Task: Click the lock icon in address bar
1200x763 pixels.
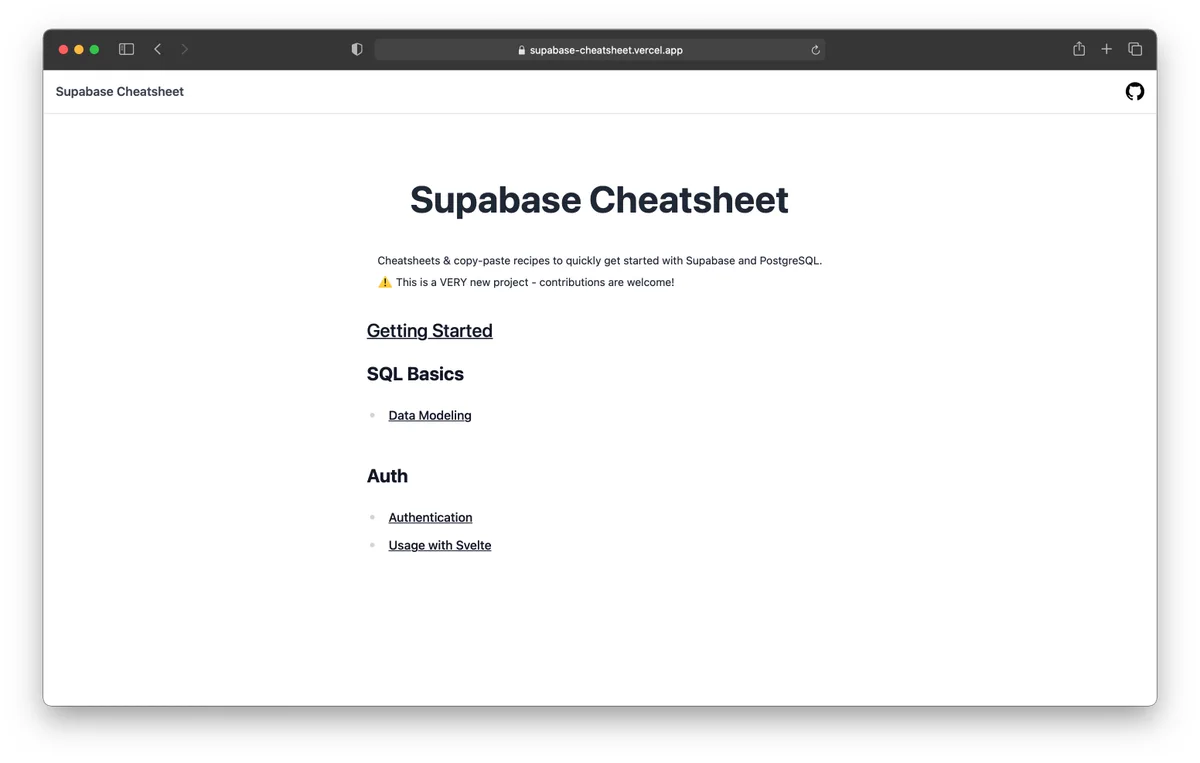Action: pyautogui.click(x=522, y=50)
